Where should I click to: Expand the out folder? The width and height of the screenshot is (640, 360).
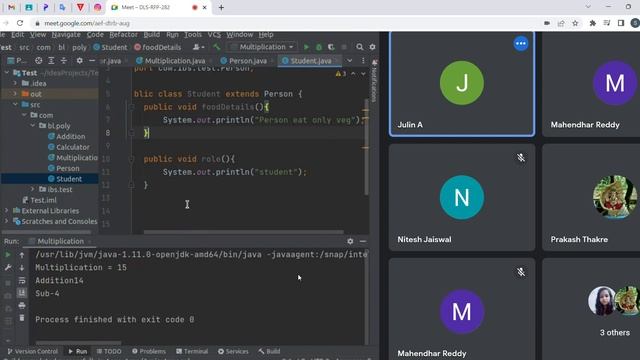(16, 94)
